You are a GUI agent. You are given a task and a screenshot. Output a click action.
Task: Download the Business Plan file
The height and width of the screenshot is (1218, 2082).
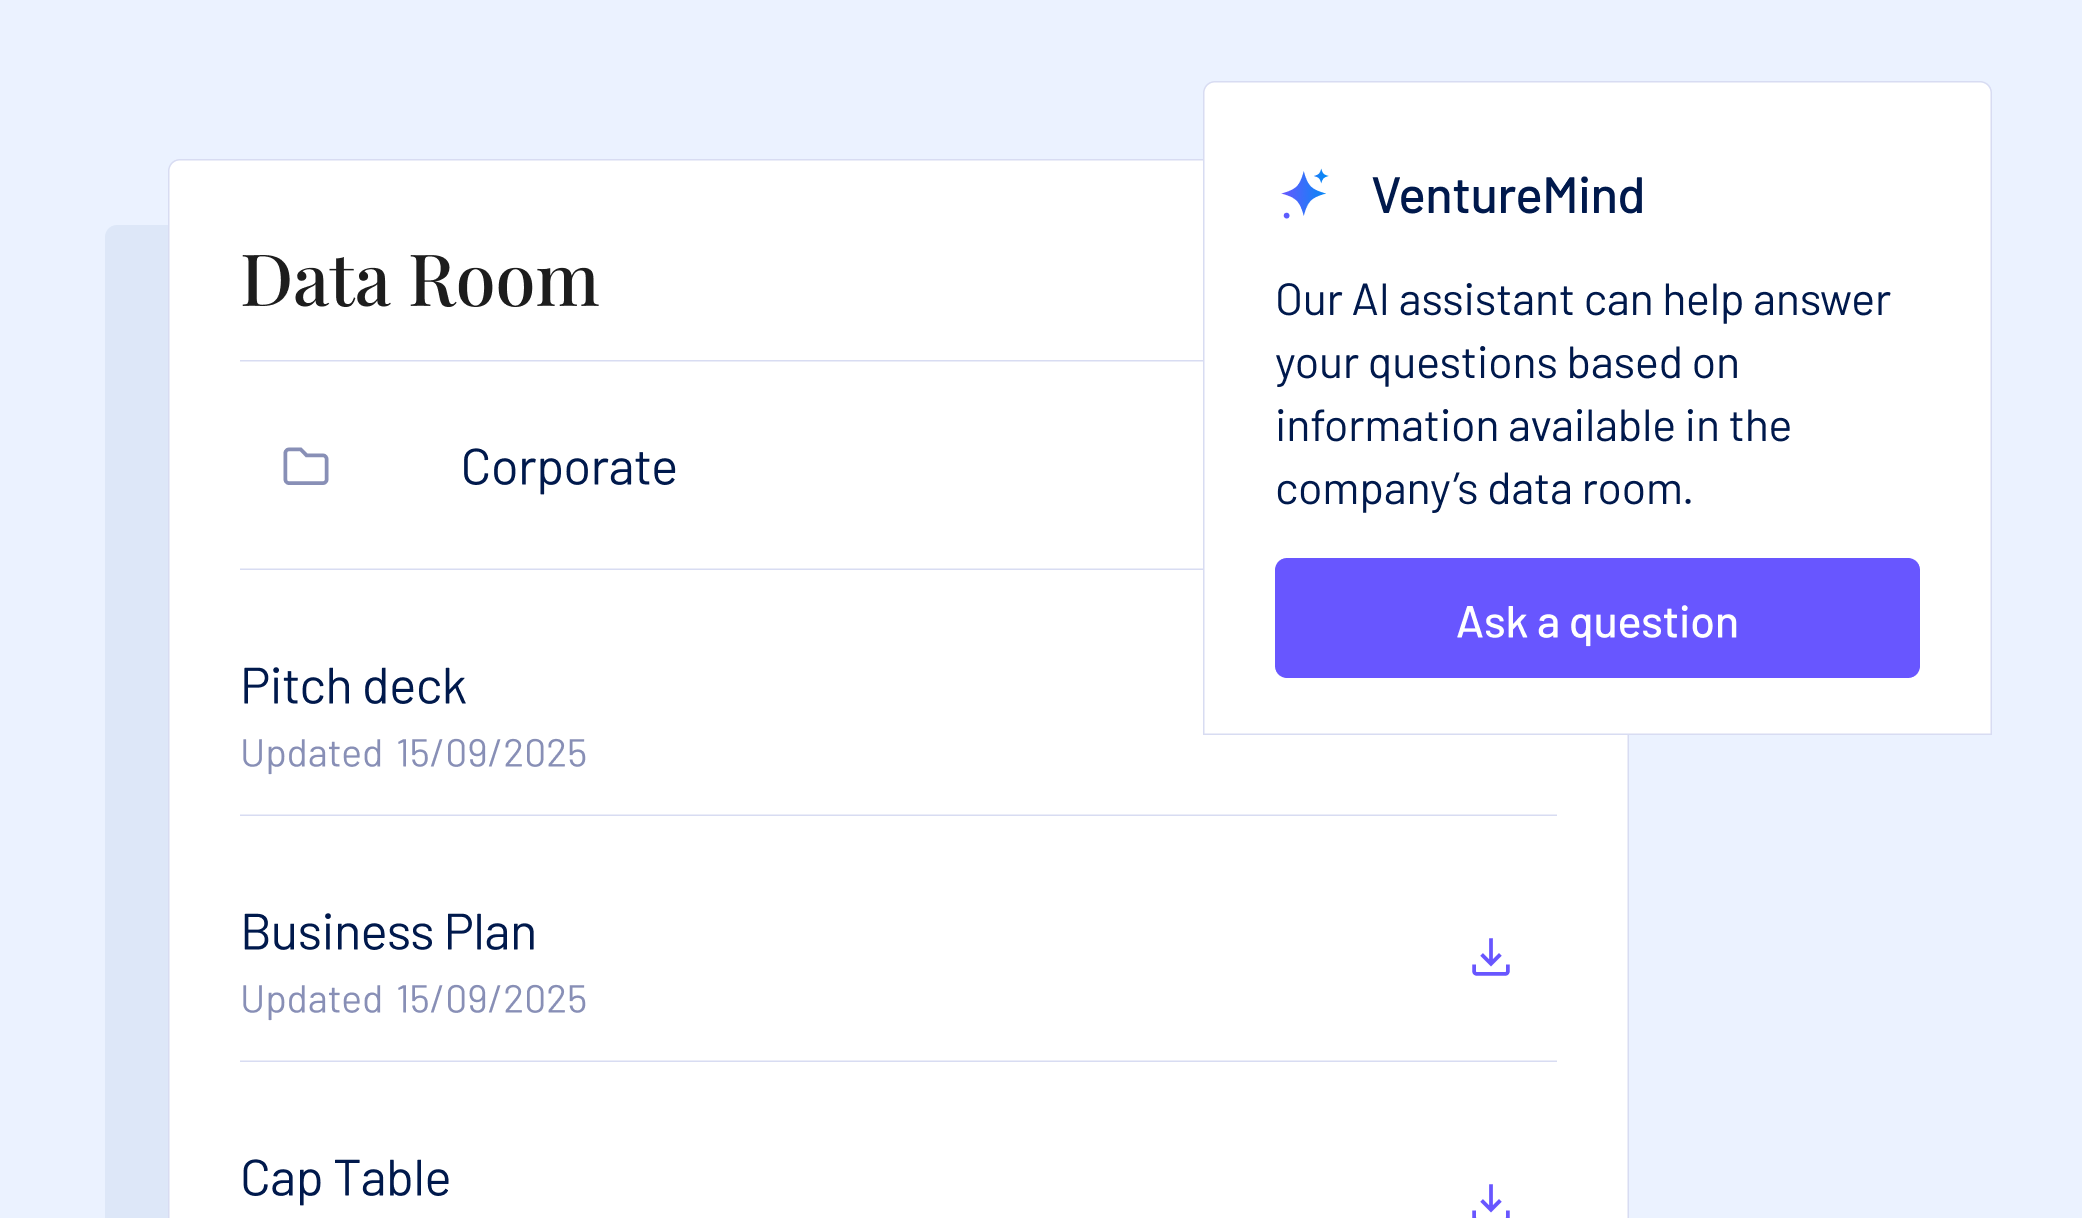pyautogui.click(x=1491, y=957)
